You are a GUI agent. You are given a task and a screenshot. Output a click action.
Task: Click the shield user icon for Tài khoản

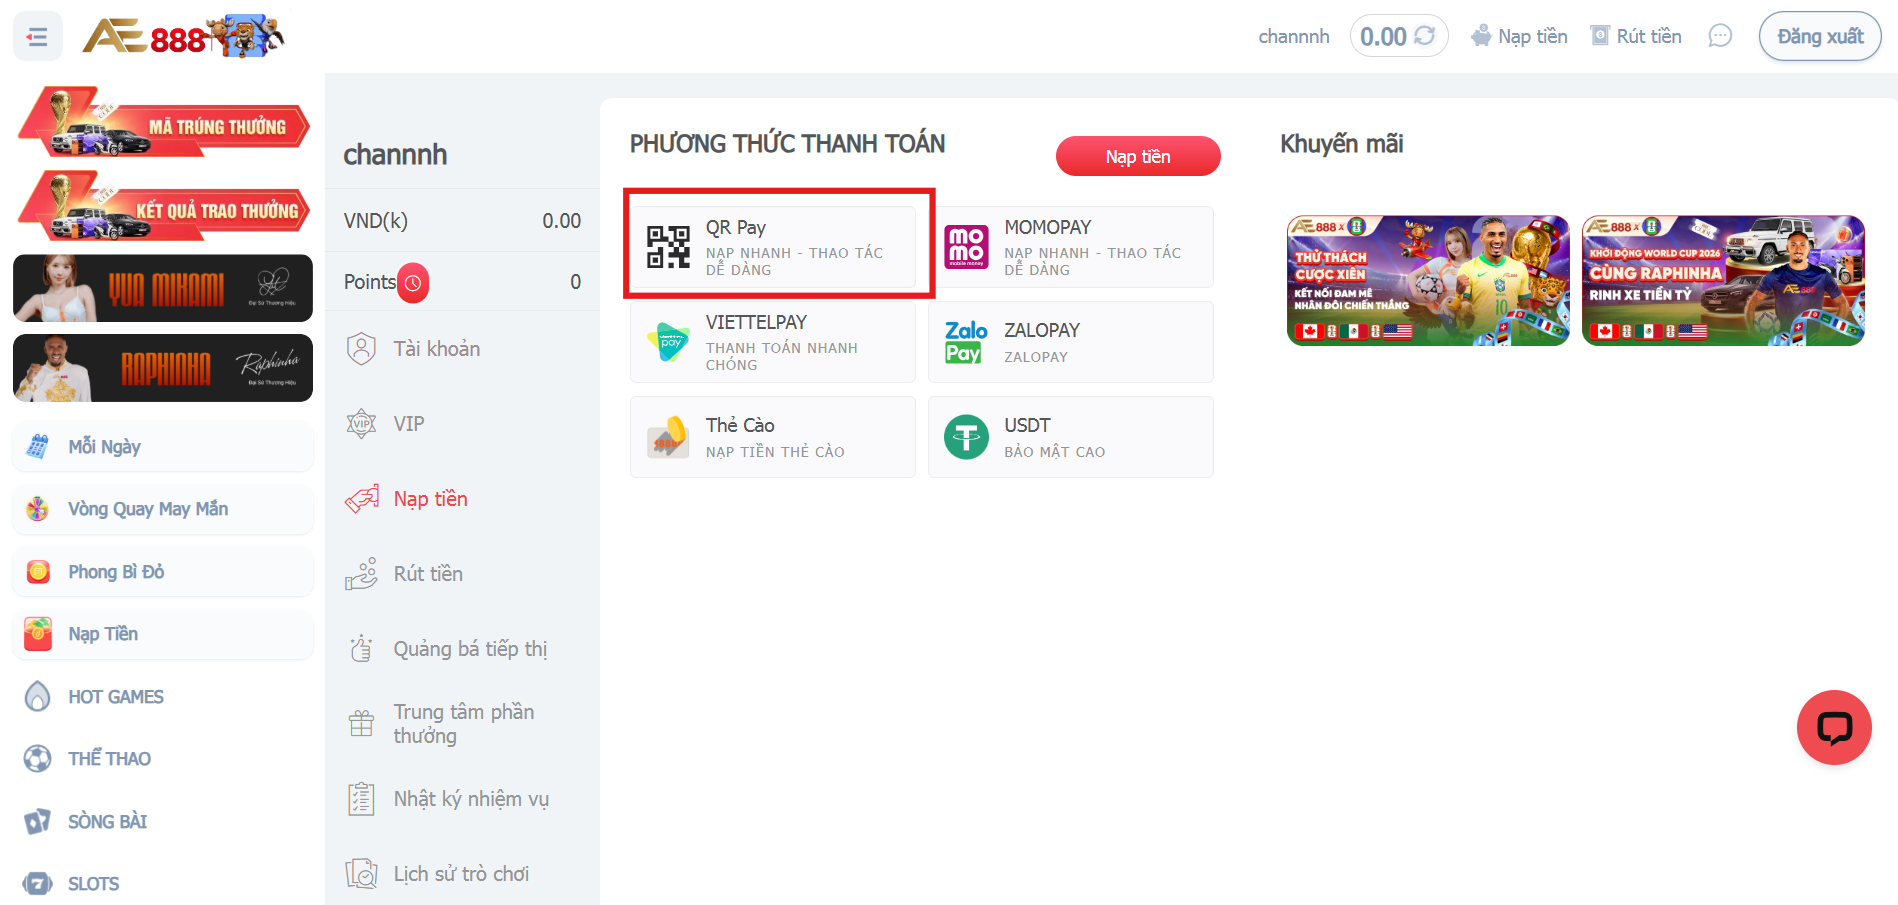tap(361, 349)
